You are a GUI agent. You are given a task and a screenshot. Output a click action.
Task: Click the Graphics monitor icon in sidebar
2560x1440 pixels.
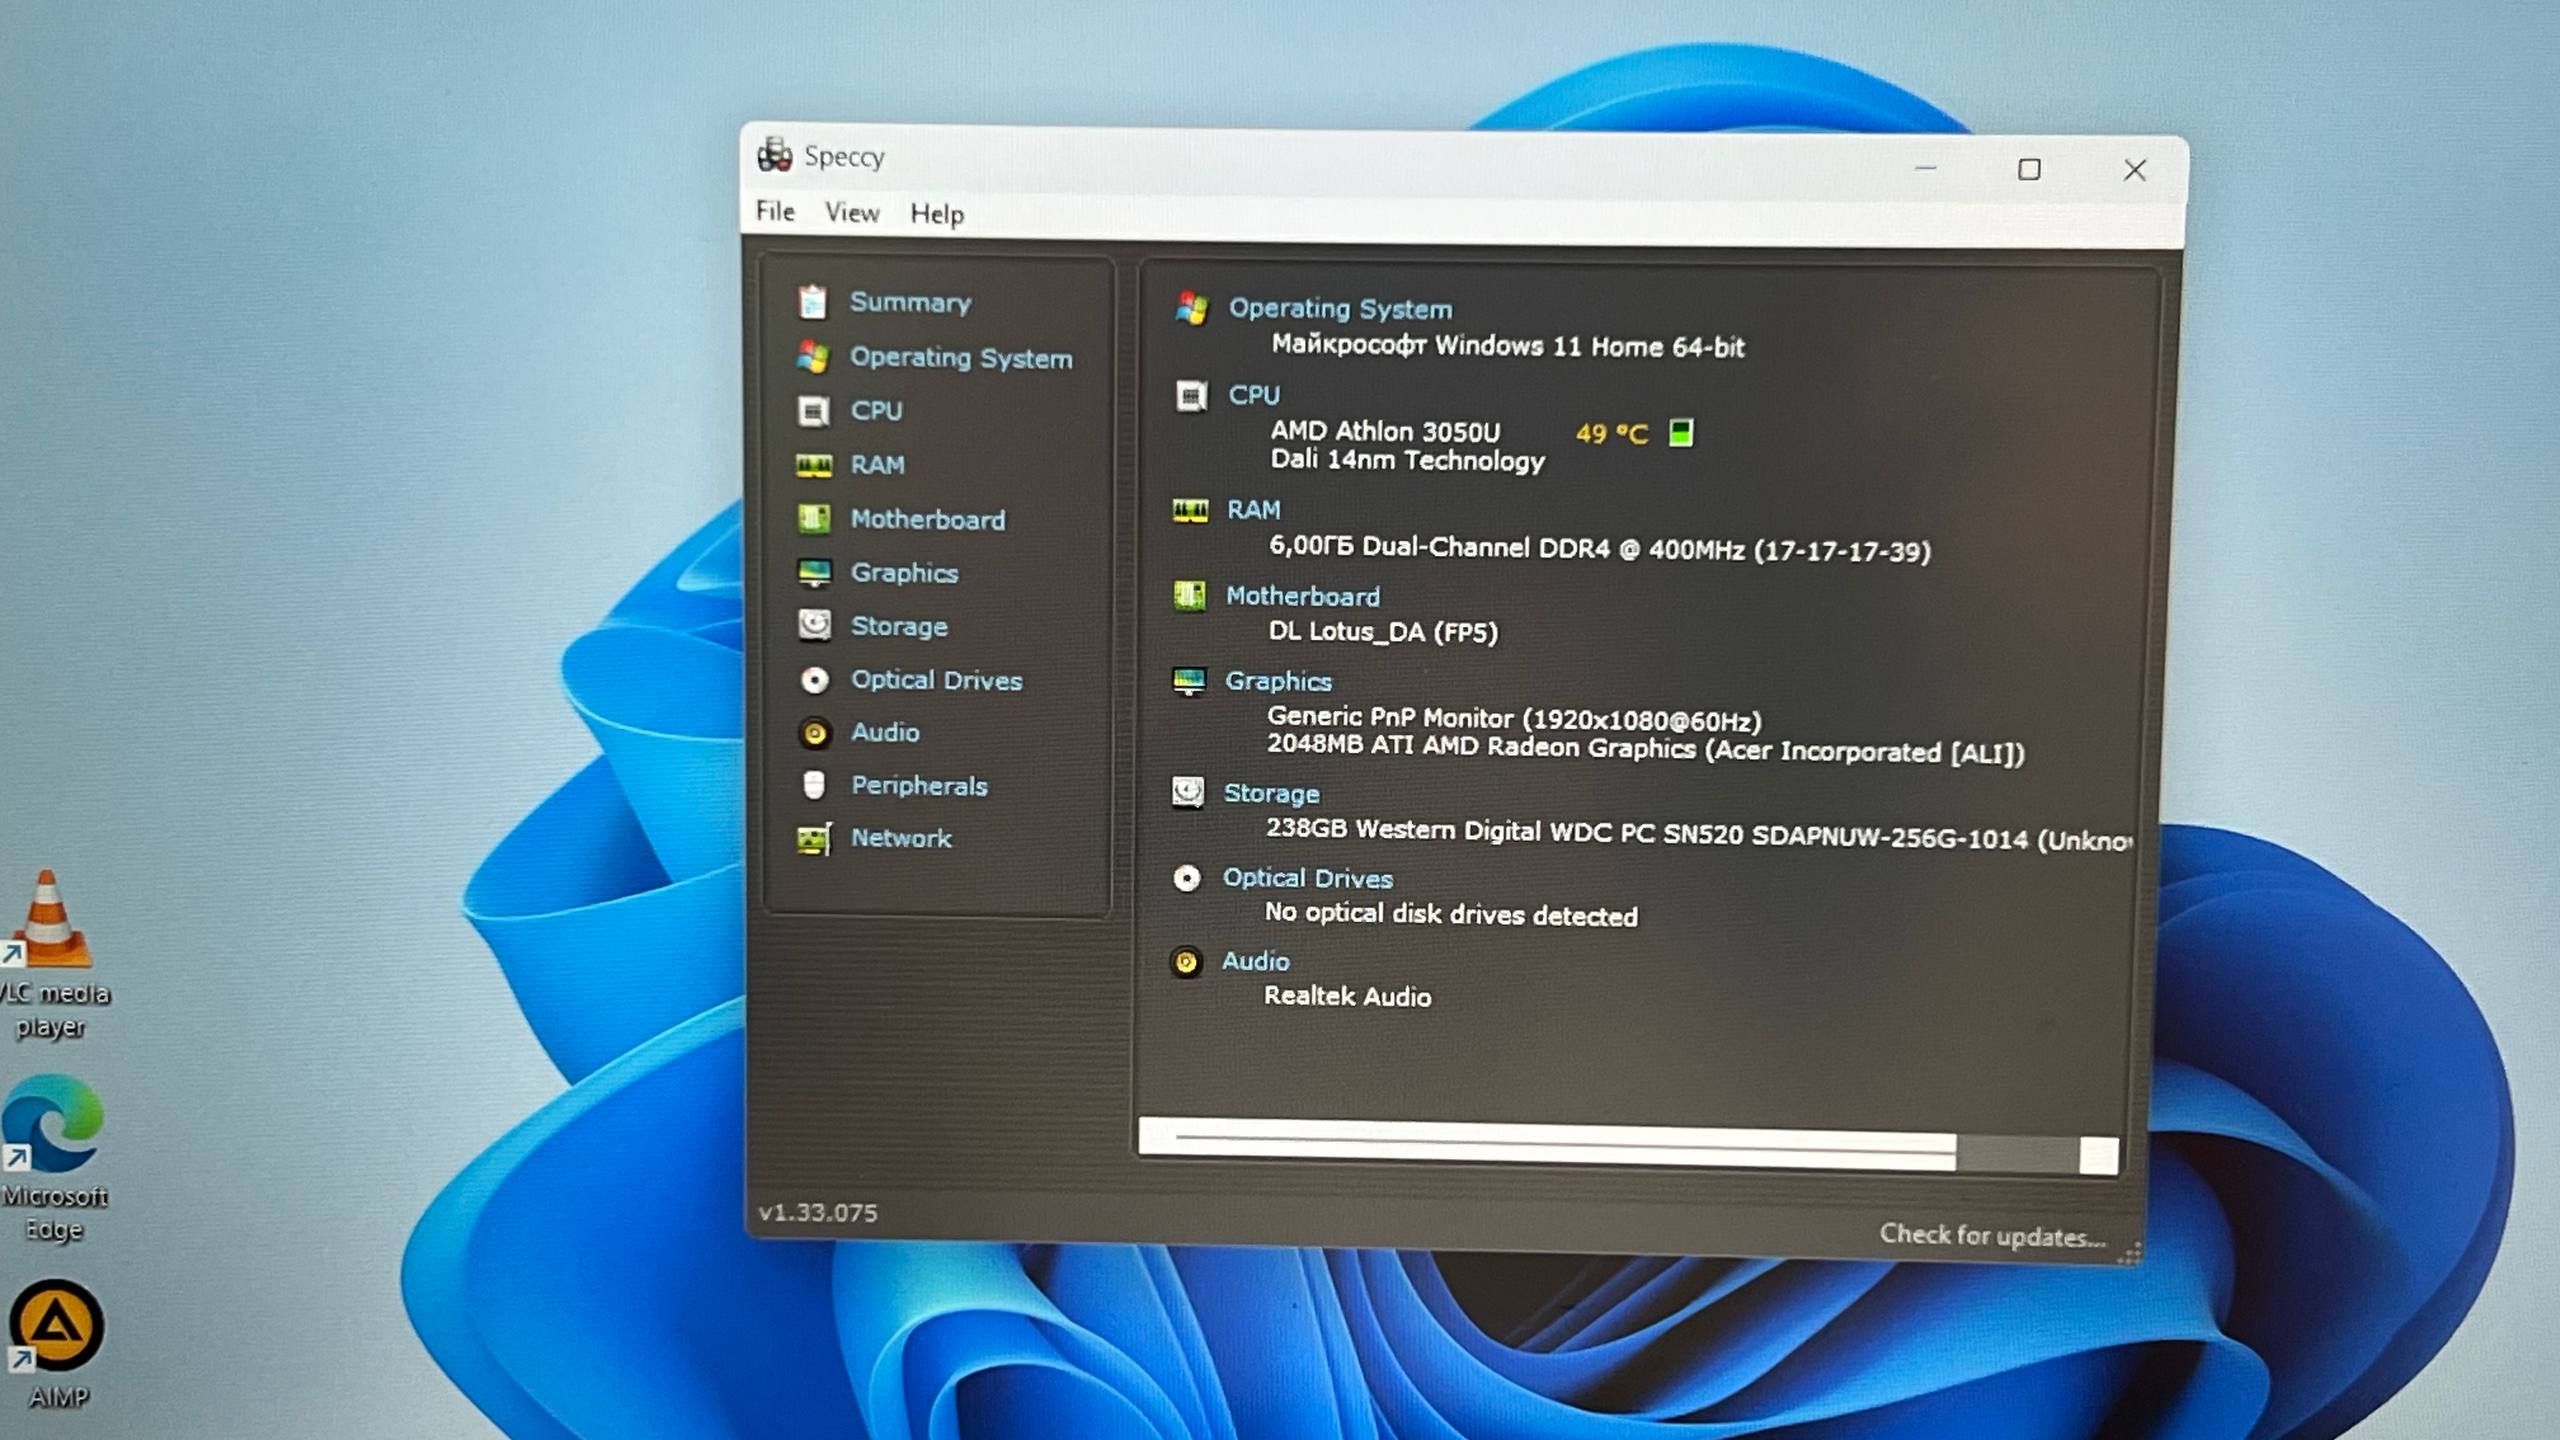pyautogui.click(x=814, y=572)
